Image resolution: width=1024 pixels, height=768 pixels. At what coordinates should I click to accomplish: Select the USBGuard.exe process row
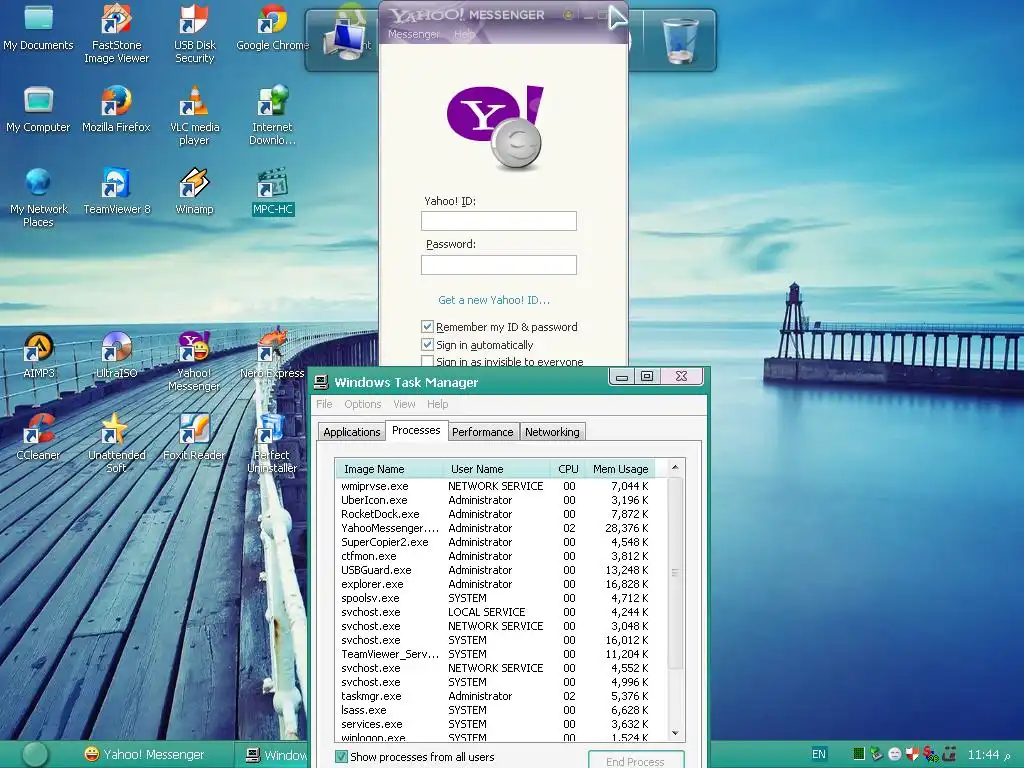(496, 570)
